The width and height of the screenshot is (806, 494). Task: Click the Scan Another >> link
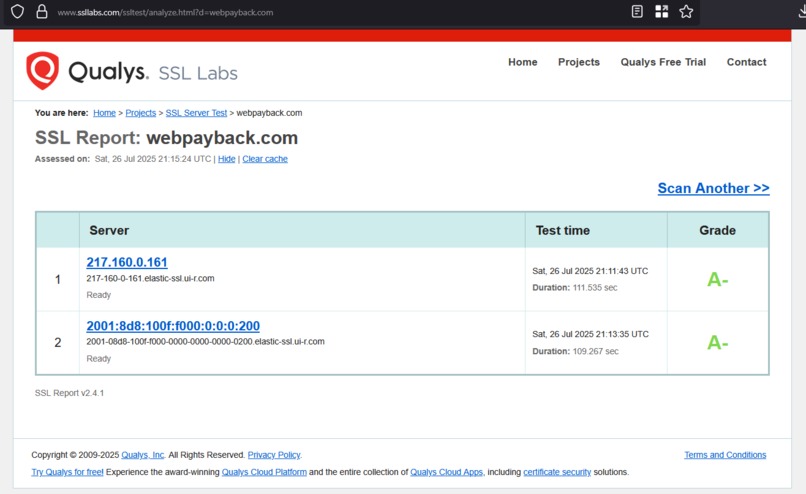coord(713,188)
